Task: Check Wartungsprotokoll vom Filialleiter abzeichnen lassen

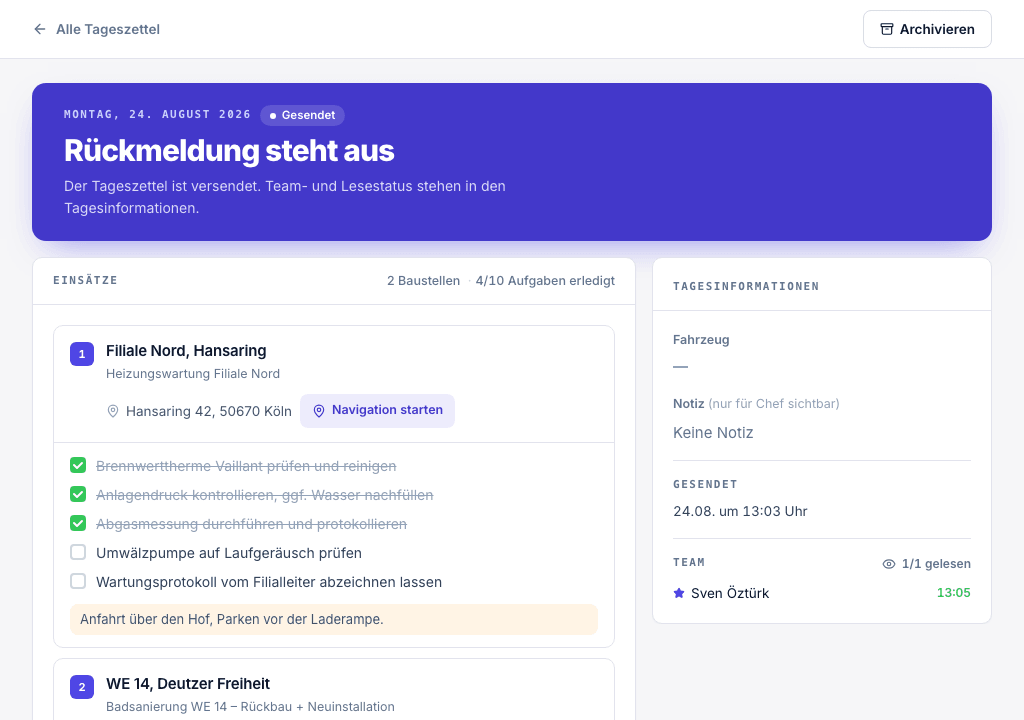Action: (x=78, y=581)
